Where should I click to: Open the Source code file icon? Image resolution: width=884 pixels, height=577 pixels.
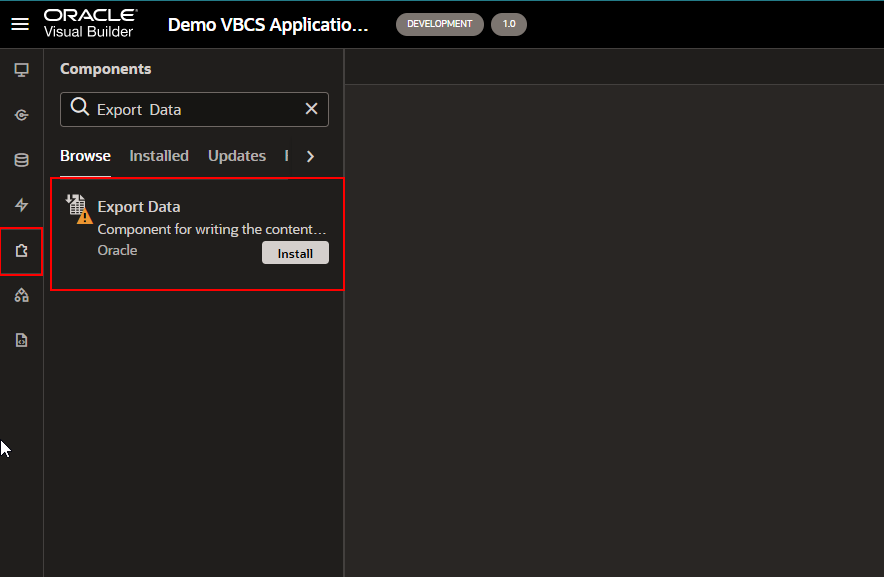pos(21,340)
